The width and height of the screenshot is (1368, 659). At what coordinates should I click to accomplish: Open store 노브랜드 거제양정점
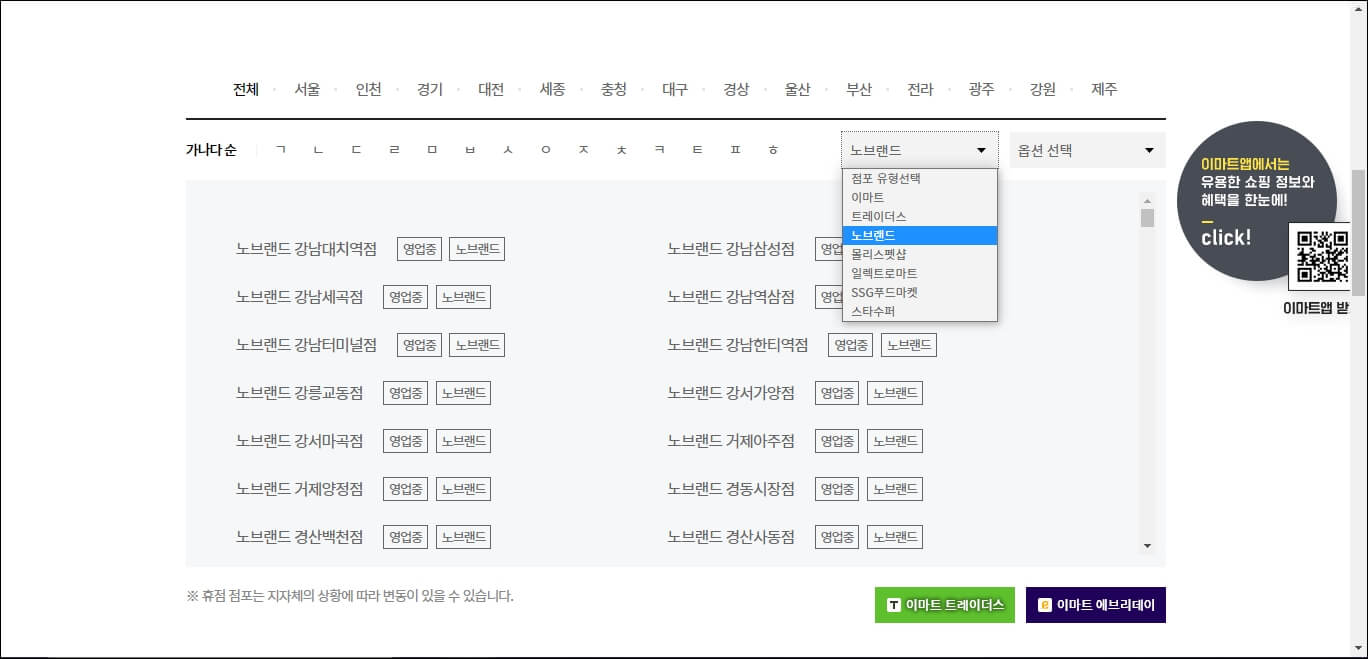[299, 489]
